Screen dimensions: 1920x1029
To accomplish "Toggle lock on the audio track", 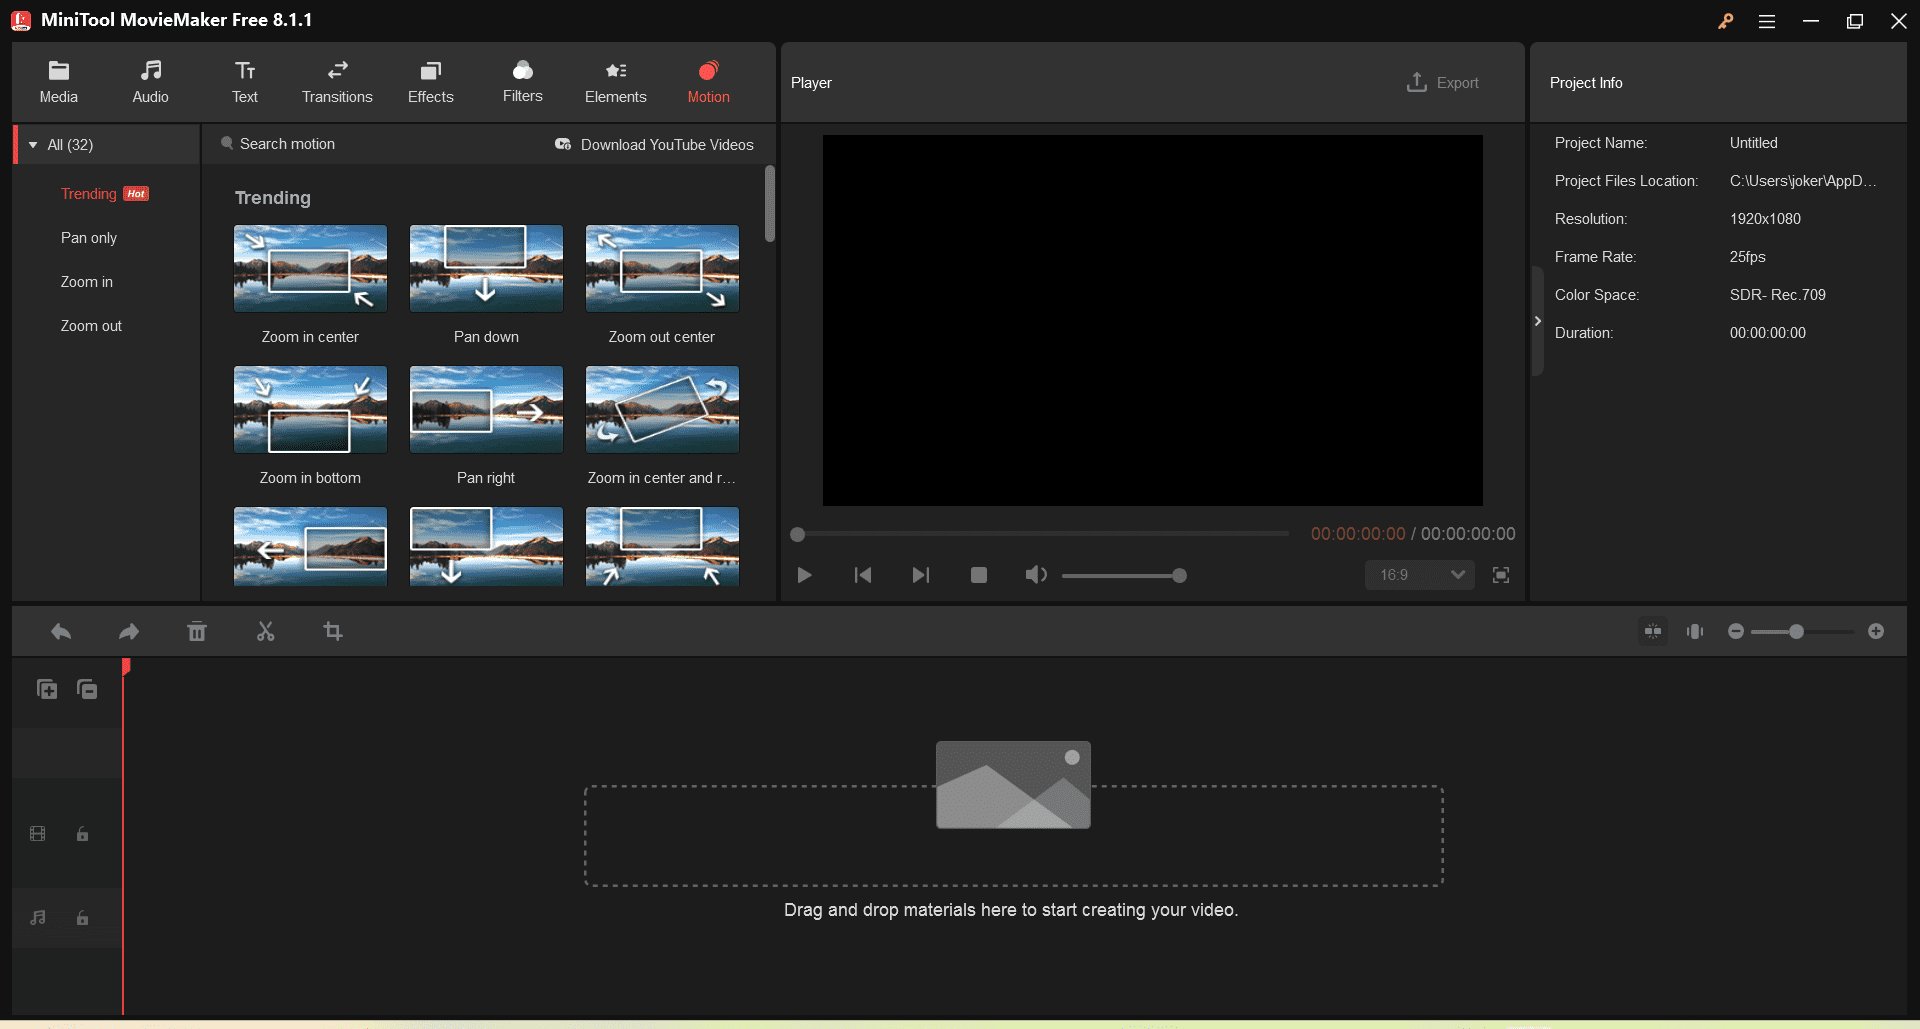I will click(83, 918).
